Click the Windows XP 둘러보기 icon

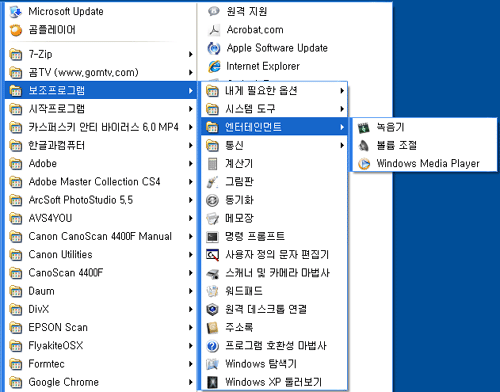(x=212, y=382)
